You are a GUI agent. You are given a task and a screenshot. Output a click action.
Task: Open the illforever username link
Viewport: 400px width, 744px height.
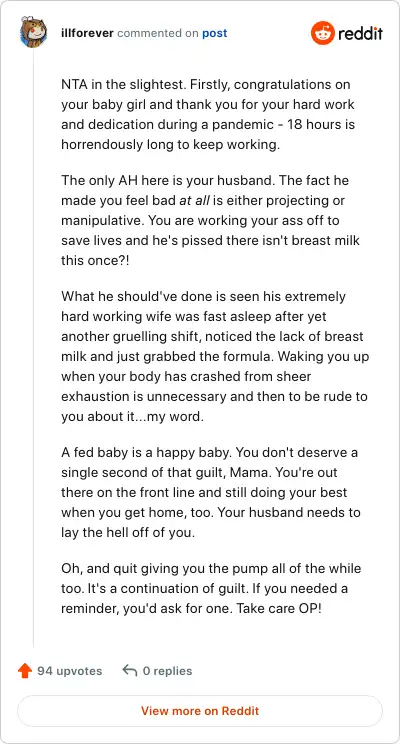[87, 33]
